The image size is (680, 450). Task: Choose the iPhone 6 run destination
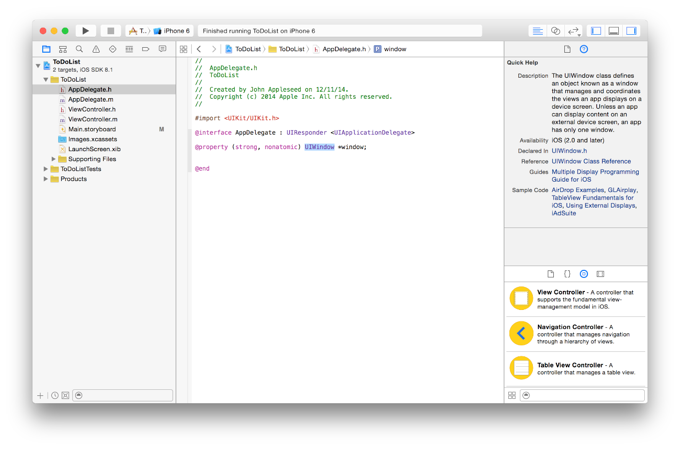[x=172, y=31]
